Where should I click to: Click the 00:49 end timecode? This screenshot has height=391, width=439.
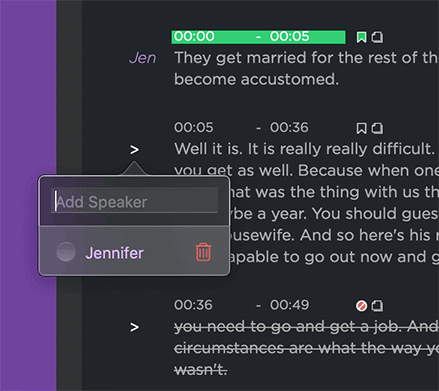290,305
